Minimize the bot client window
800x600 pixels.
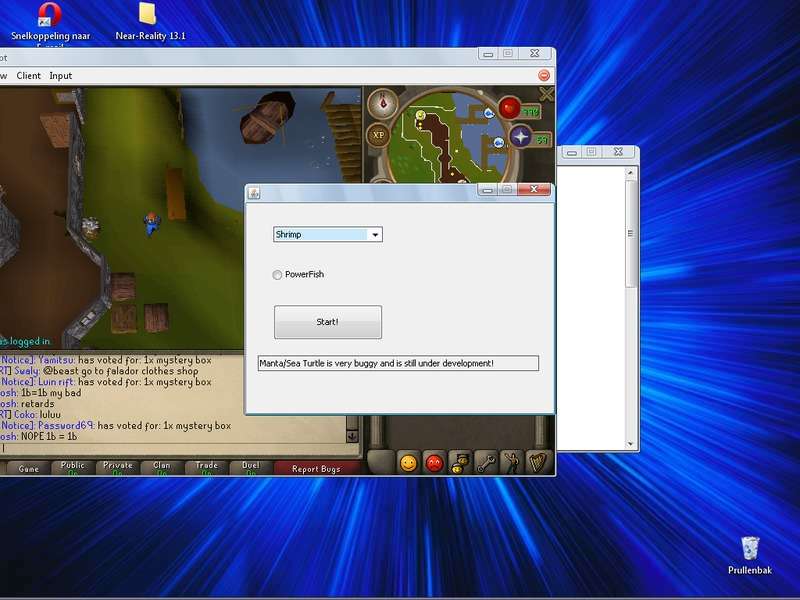[x=488, y=54]
